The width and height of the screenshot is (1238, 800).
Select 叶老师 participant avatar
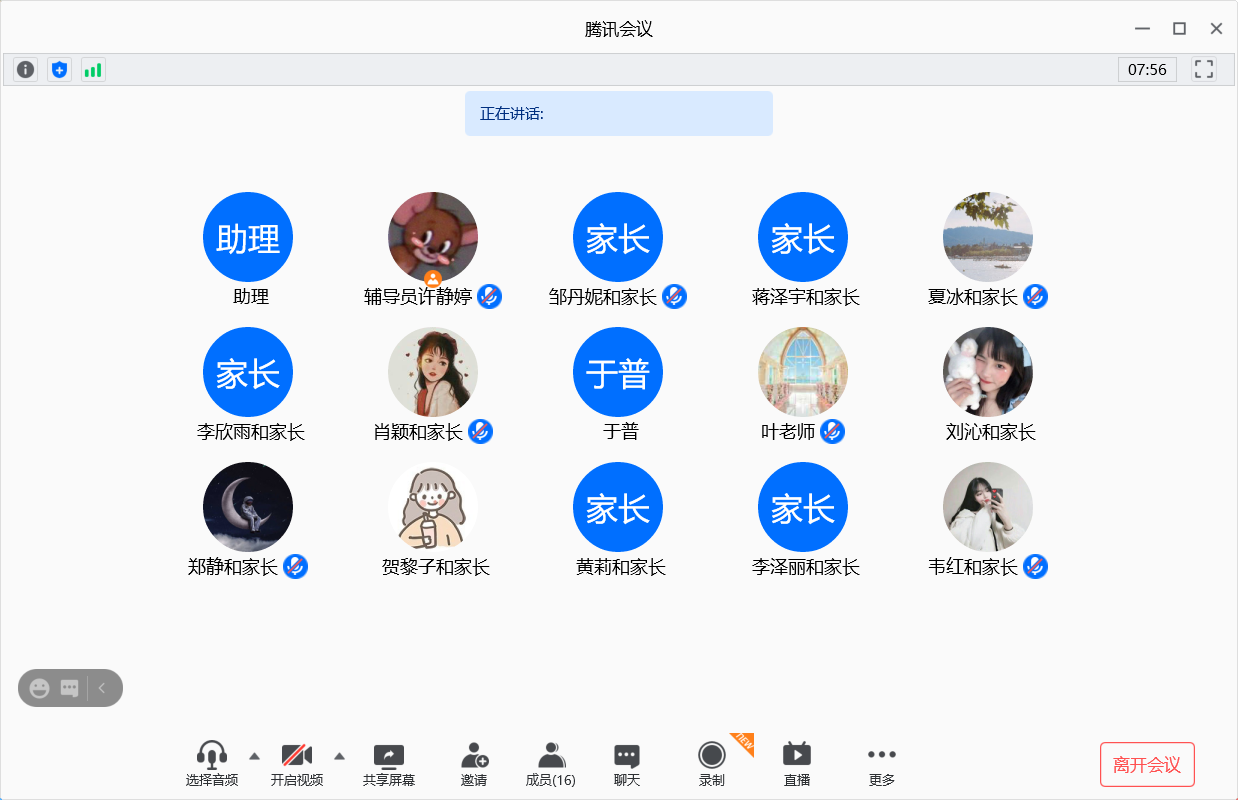pos(803,372)
